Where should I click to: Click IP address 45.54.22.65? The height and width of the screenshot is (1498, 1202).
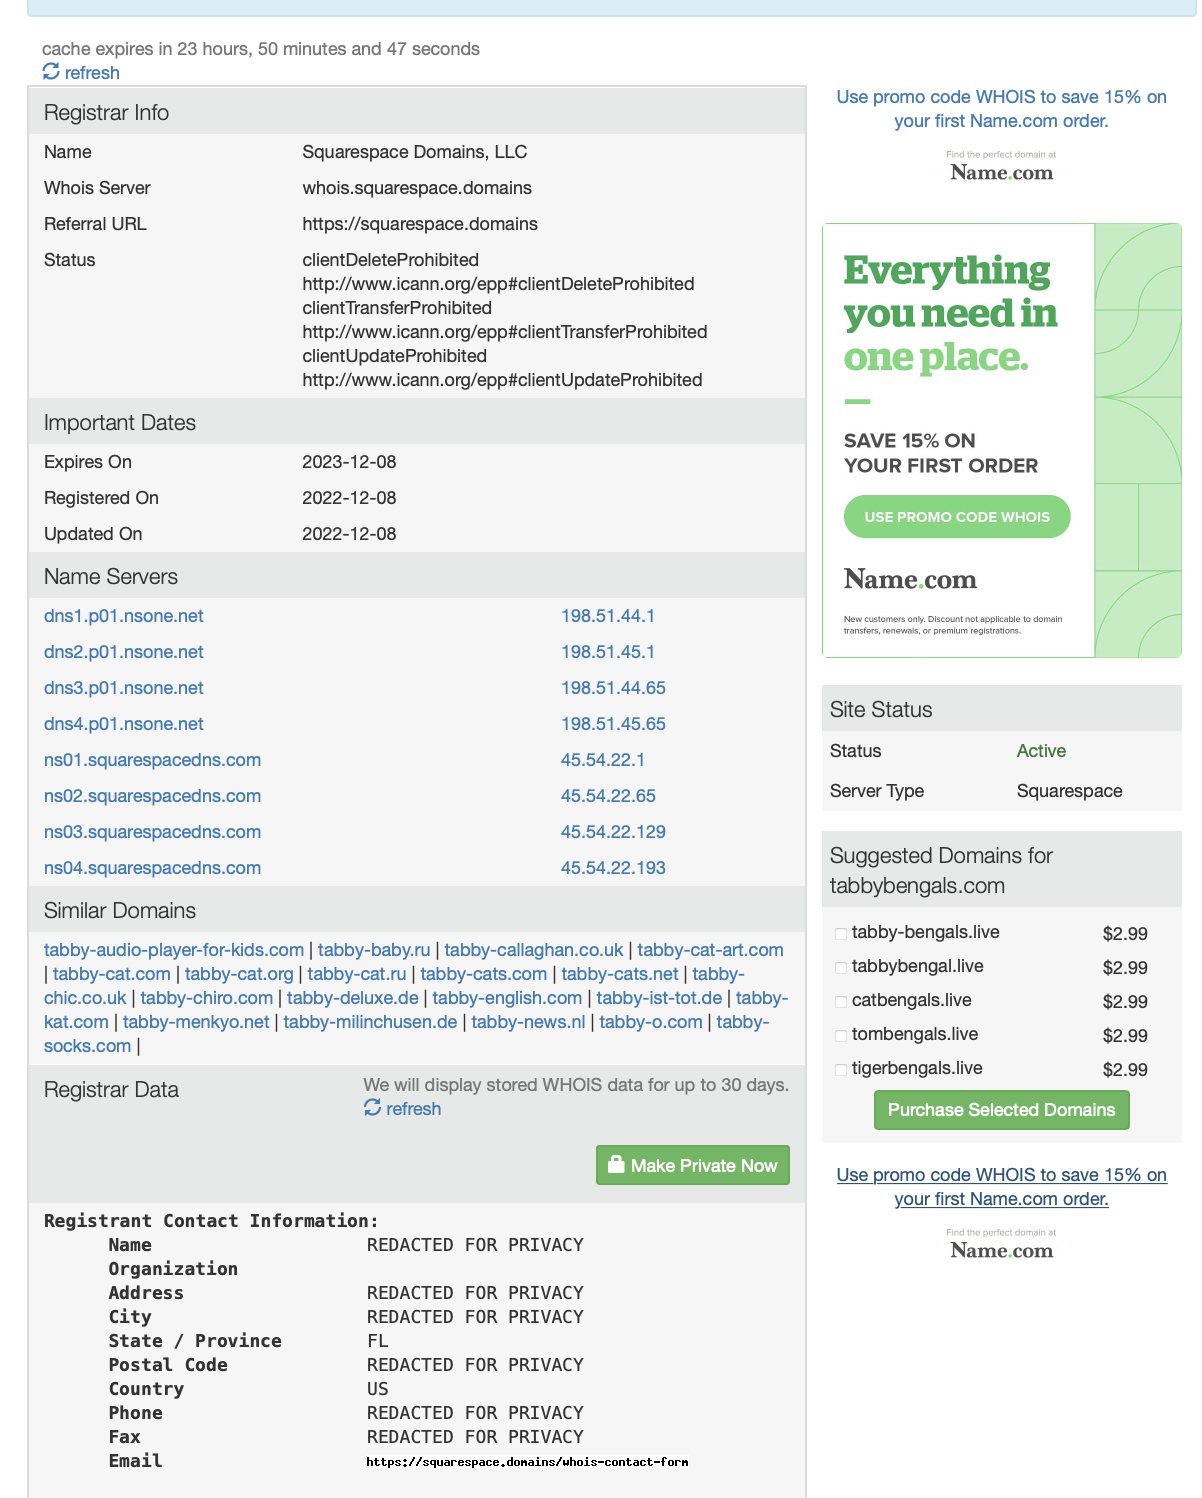608,796
